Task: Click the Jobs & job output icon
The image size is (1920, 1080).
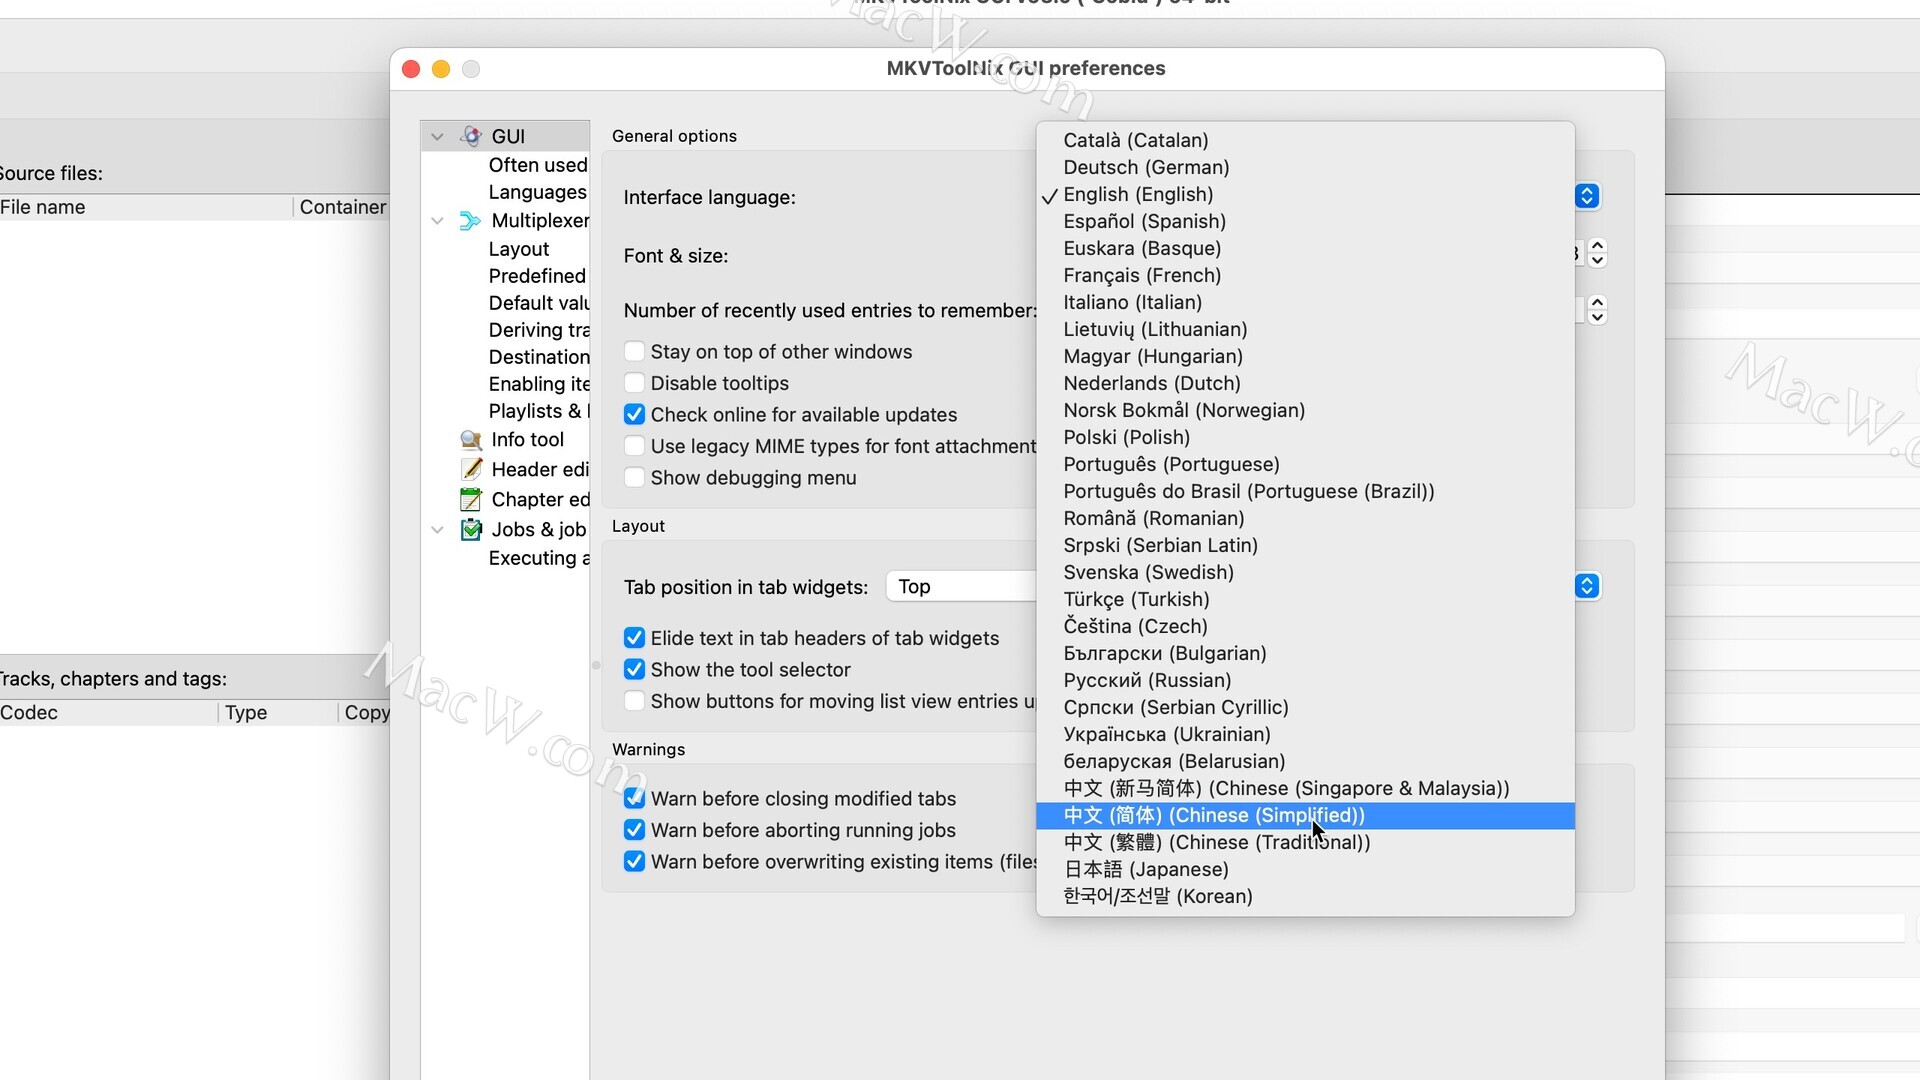Action: 471,529
